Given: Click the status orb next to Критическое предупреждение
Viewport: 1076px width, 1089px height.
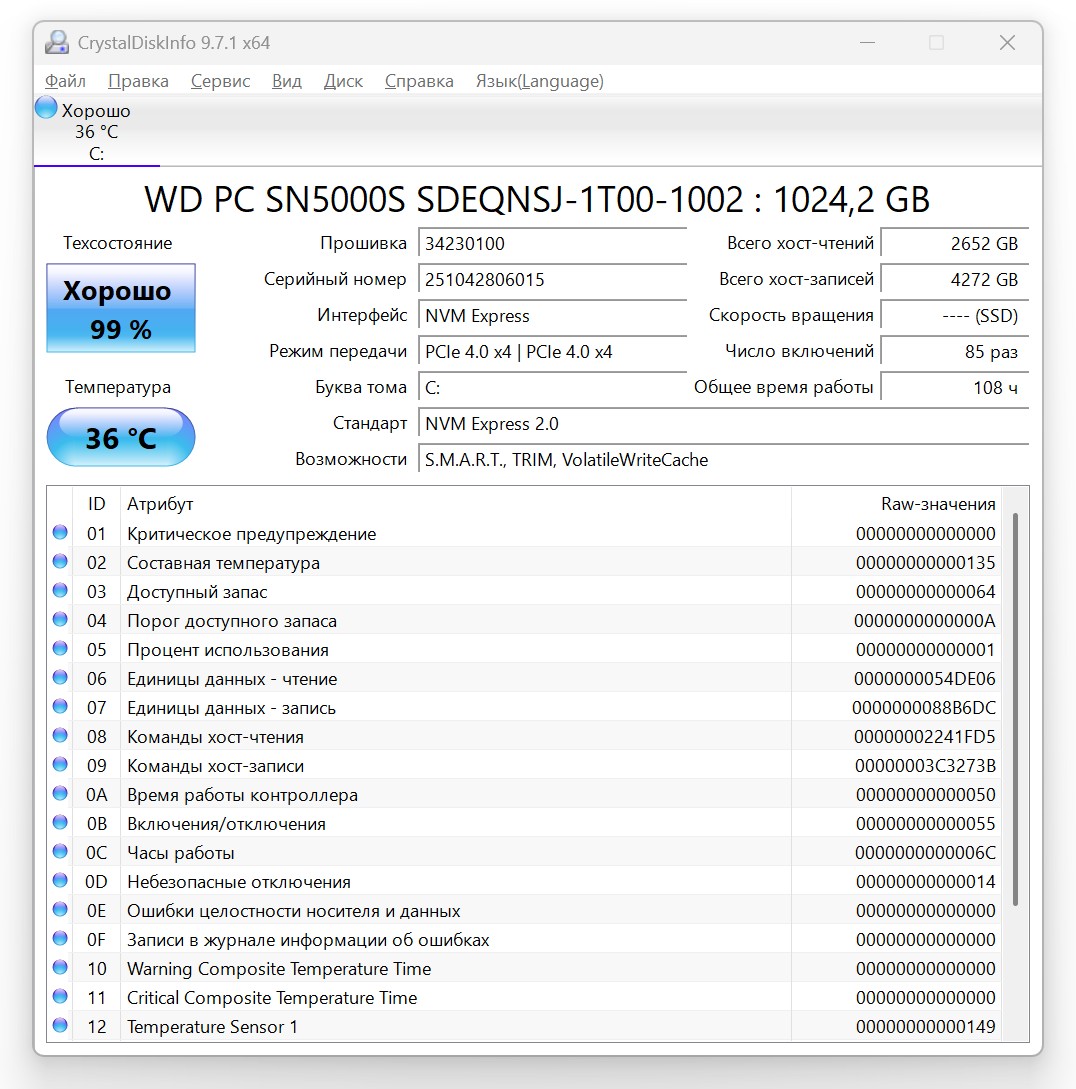Looking at the screenshot, I should tap(60, 533).
